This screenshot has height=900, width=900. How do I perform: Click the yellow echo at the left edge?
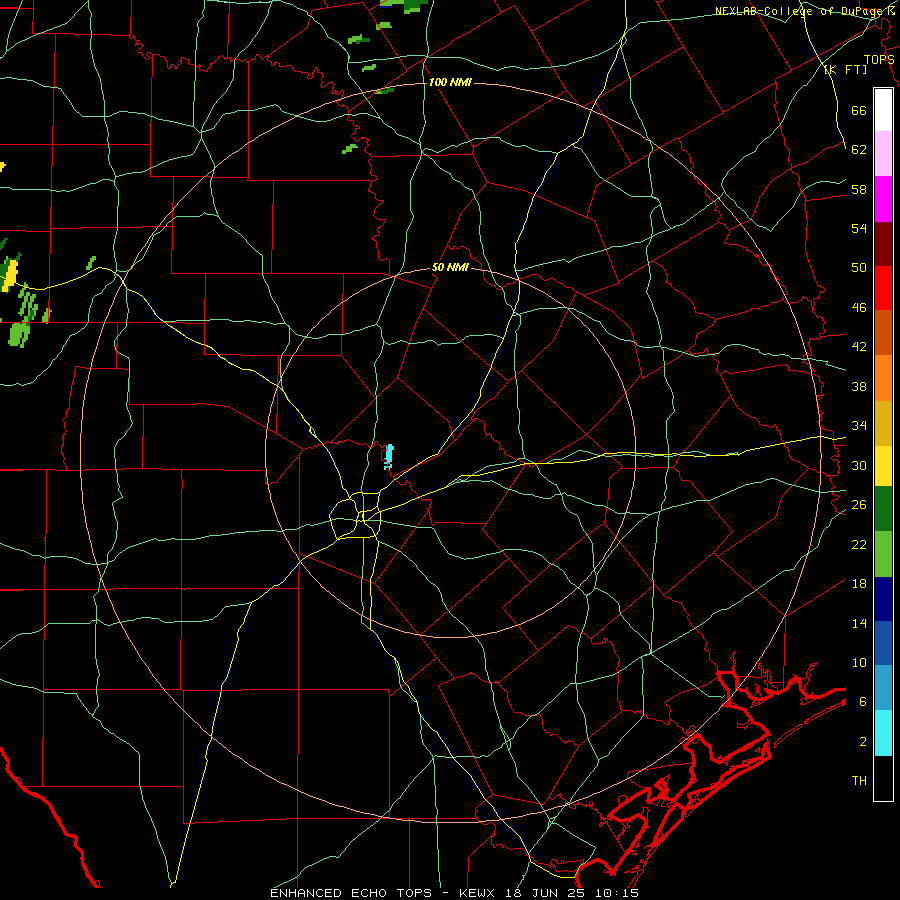click(x=10, y=276)
